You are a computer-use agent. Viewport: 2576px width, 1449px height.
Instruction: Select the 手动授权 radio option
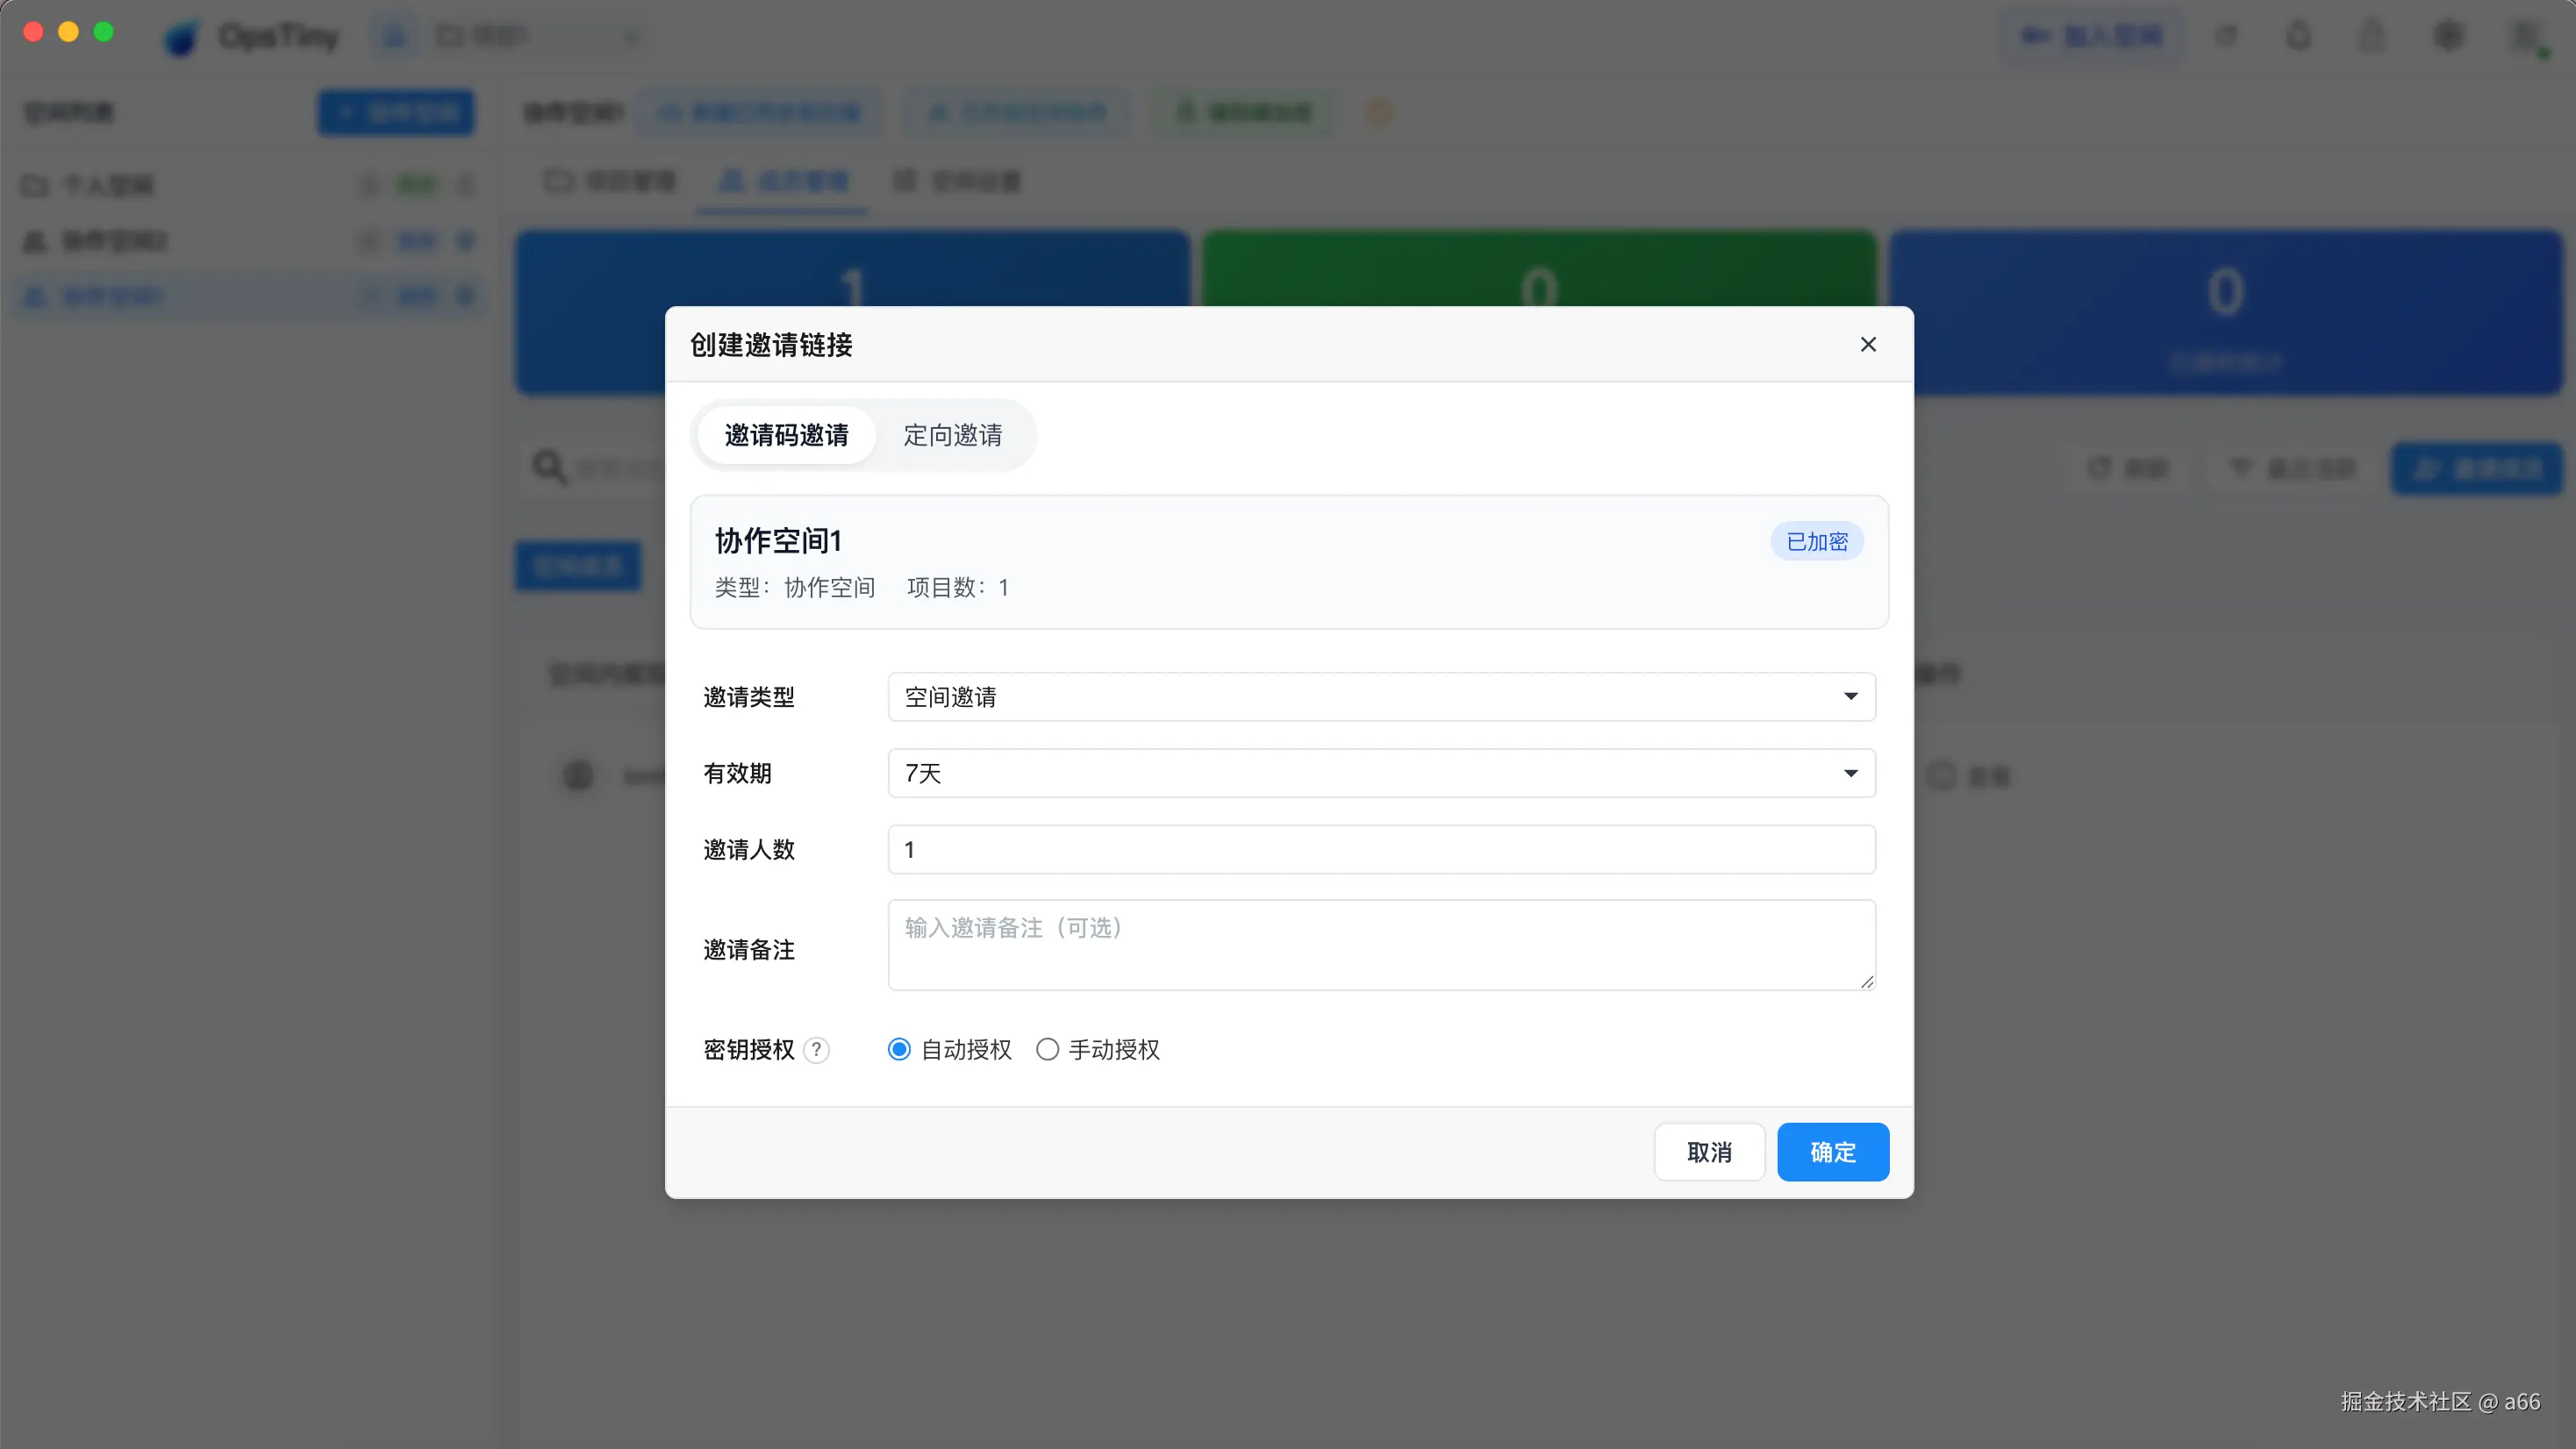coord(1047,1049)
